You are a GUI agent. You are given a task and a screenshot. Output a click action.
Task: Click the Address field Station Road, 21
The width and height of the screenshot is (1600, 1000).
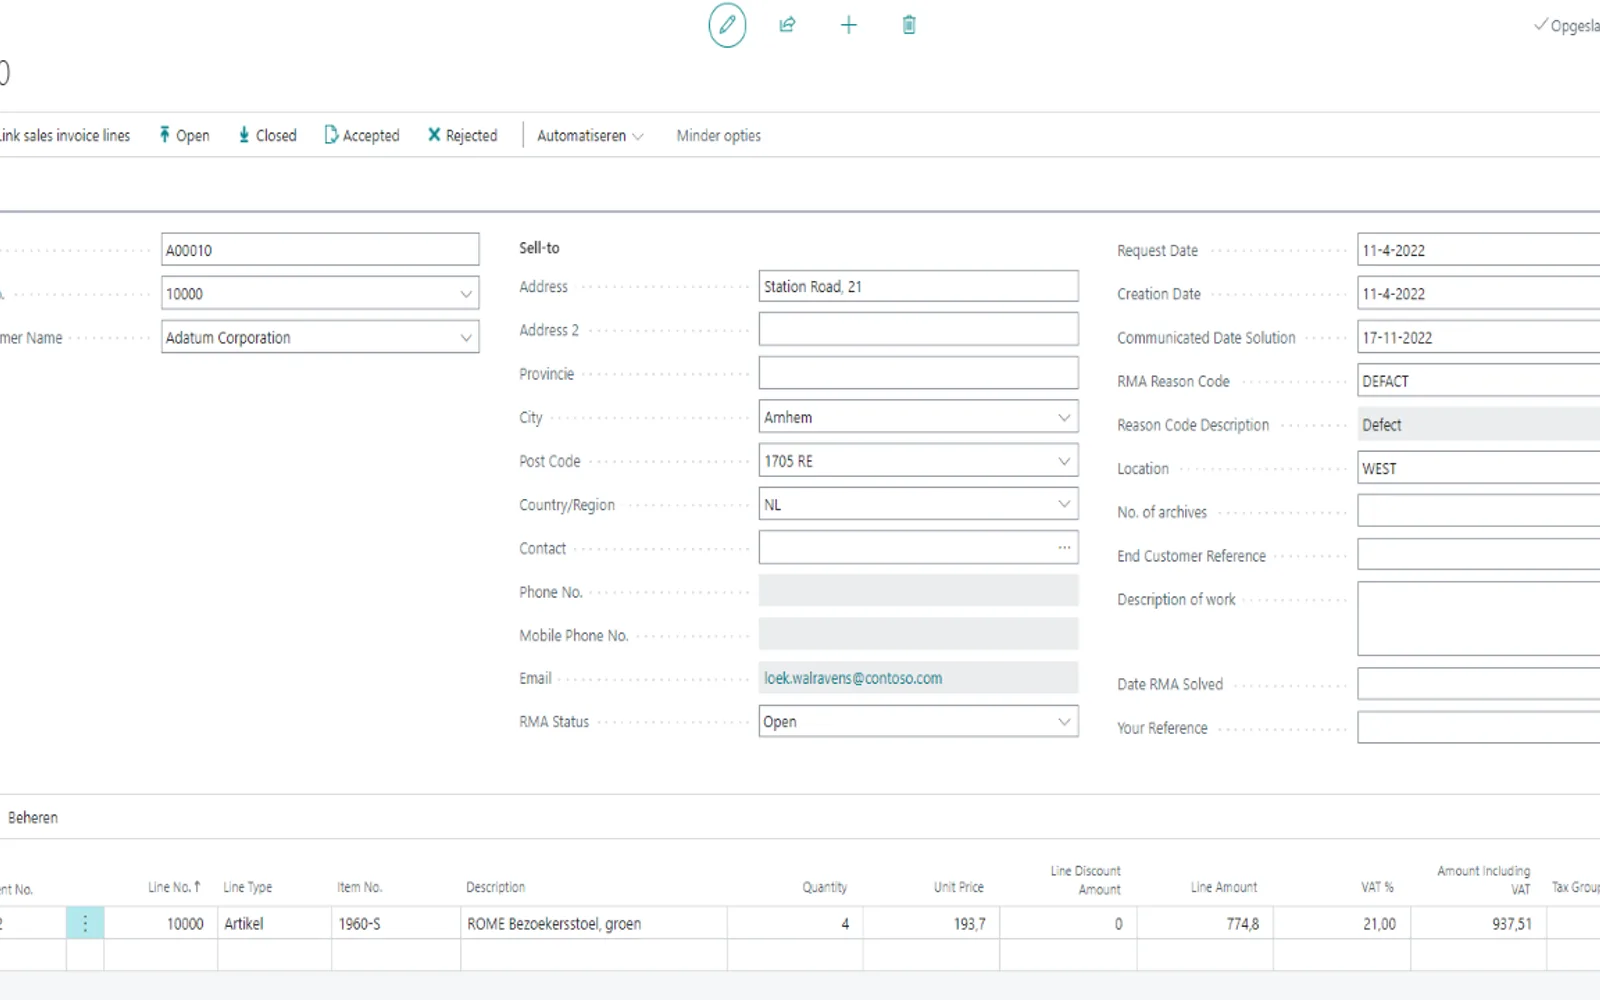[918, 286]
